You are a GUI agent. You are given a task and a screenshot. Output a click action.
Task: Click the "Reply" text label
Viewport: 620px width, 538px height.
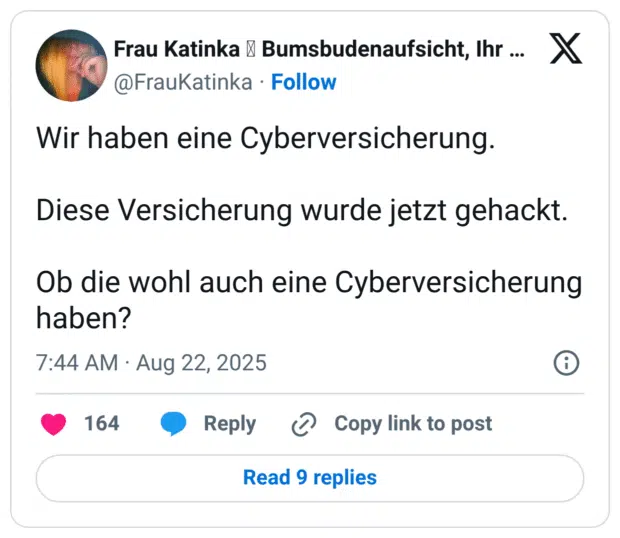tap(230, 424)
